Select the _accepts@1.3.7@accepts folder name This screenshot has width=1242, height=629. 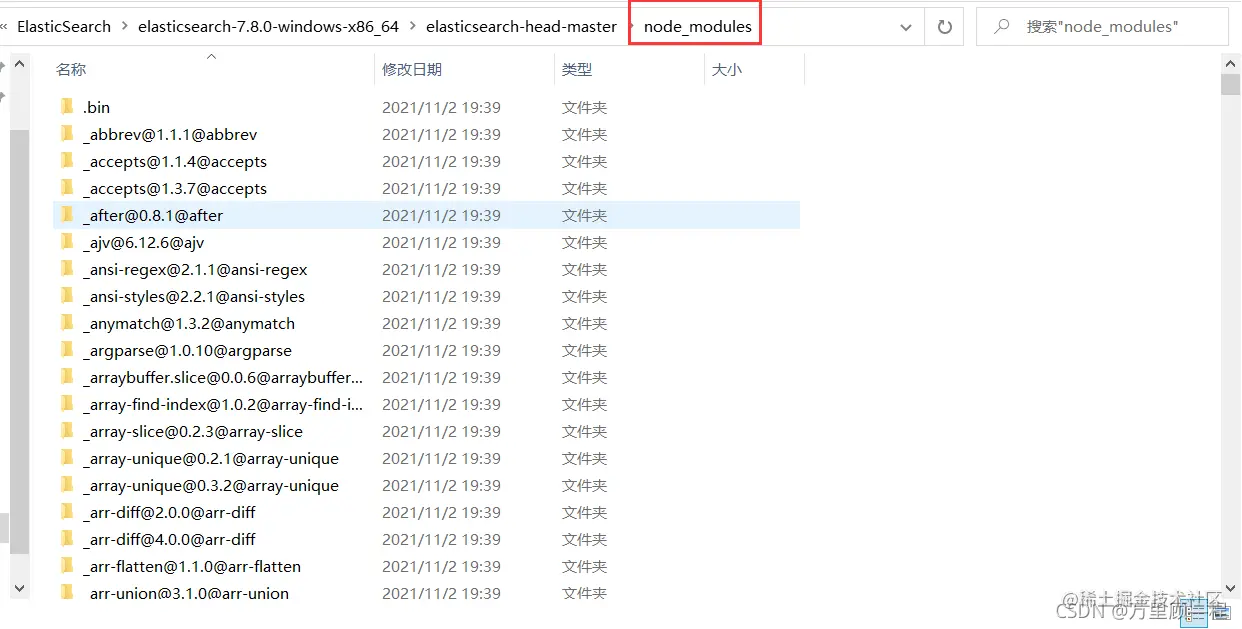click(x=175, y=188)
